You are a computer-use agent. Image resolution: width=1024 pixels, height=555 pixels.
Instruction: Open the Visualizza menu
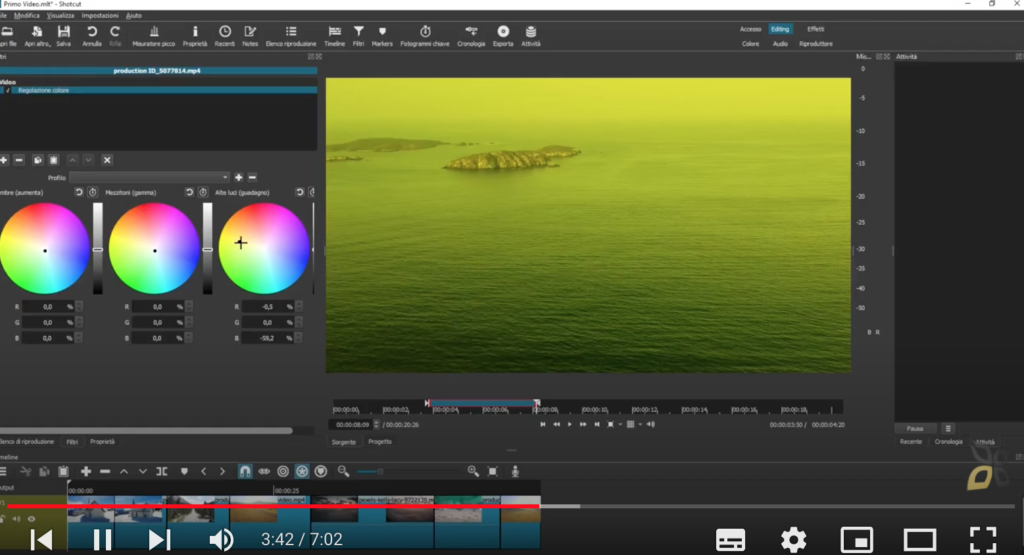click(60, 15)
